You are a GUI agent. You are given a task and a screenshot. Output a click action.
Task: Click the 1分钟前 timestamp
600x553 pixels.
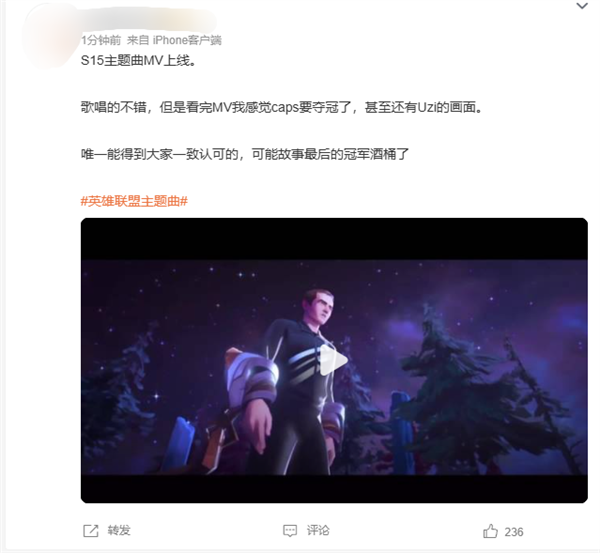(101, 40)
